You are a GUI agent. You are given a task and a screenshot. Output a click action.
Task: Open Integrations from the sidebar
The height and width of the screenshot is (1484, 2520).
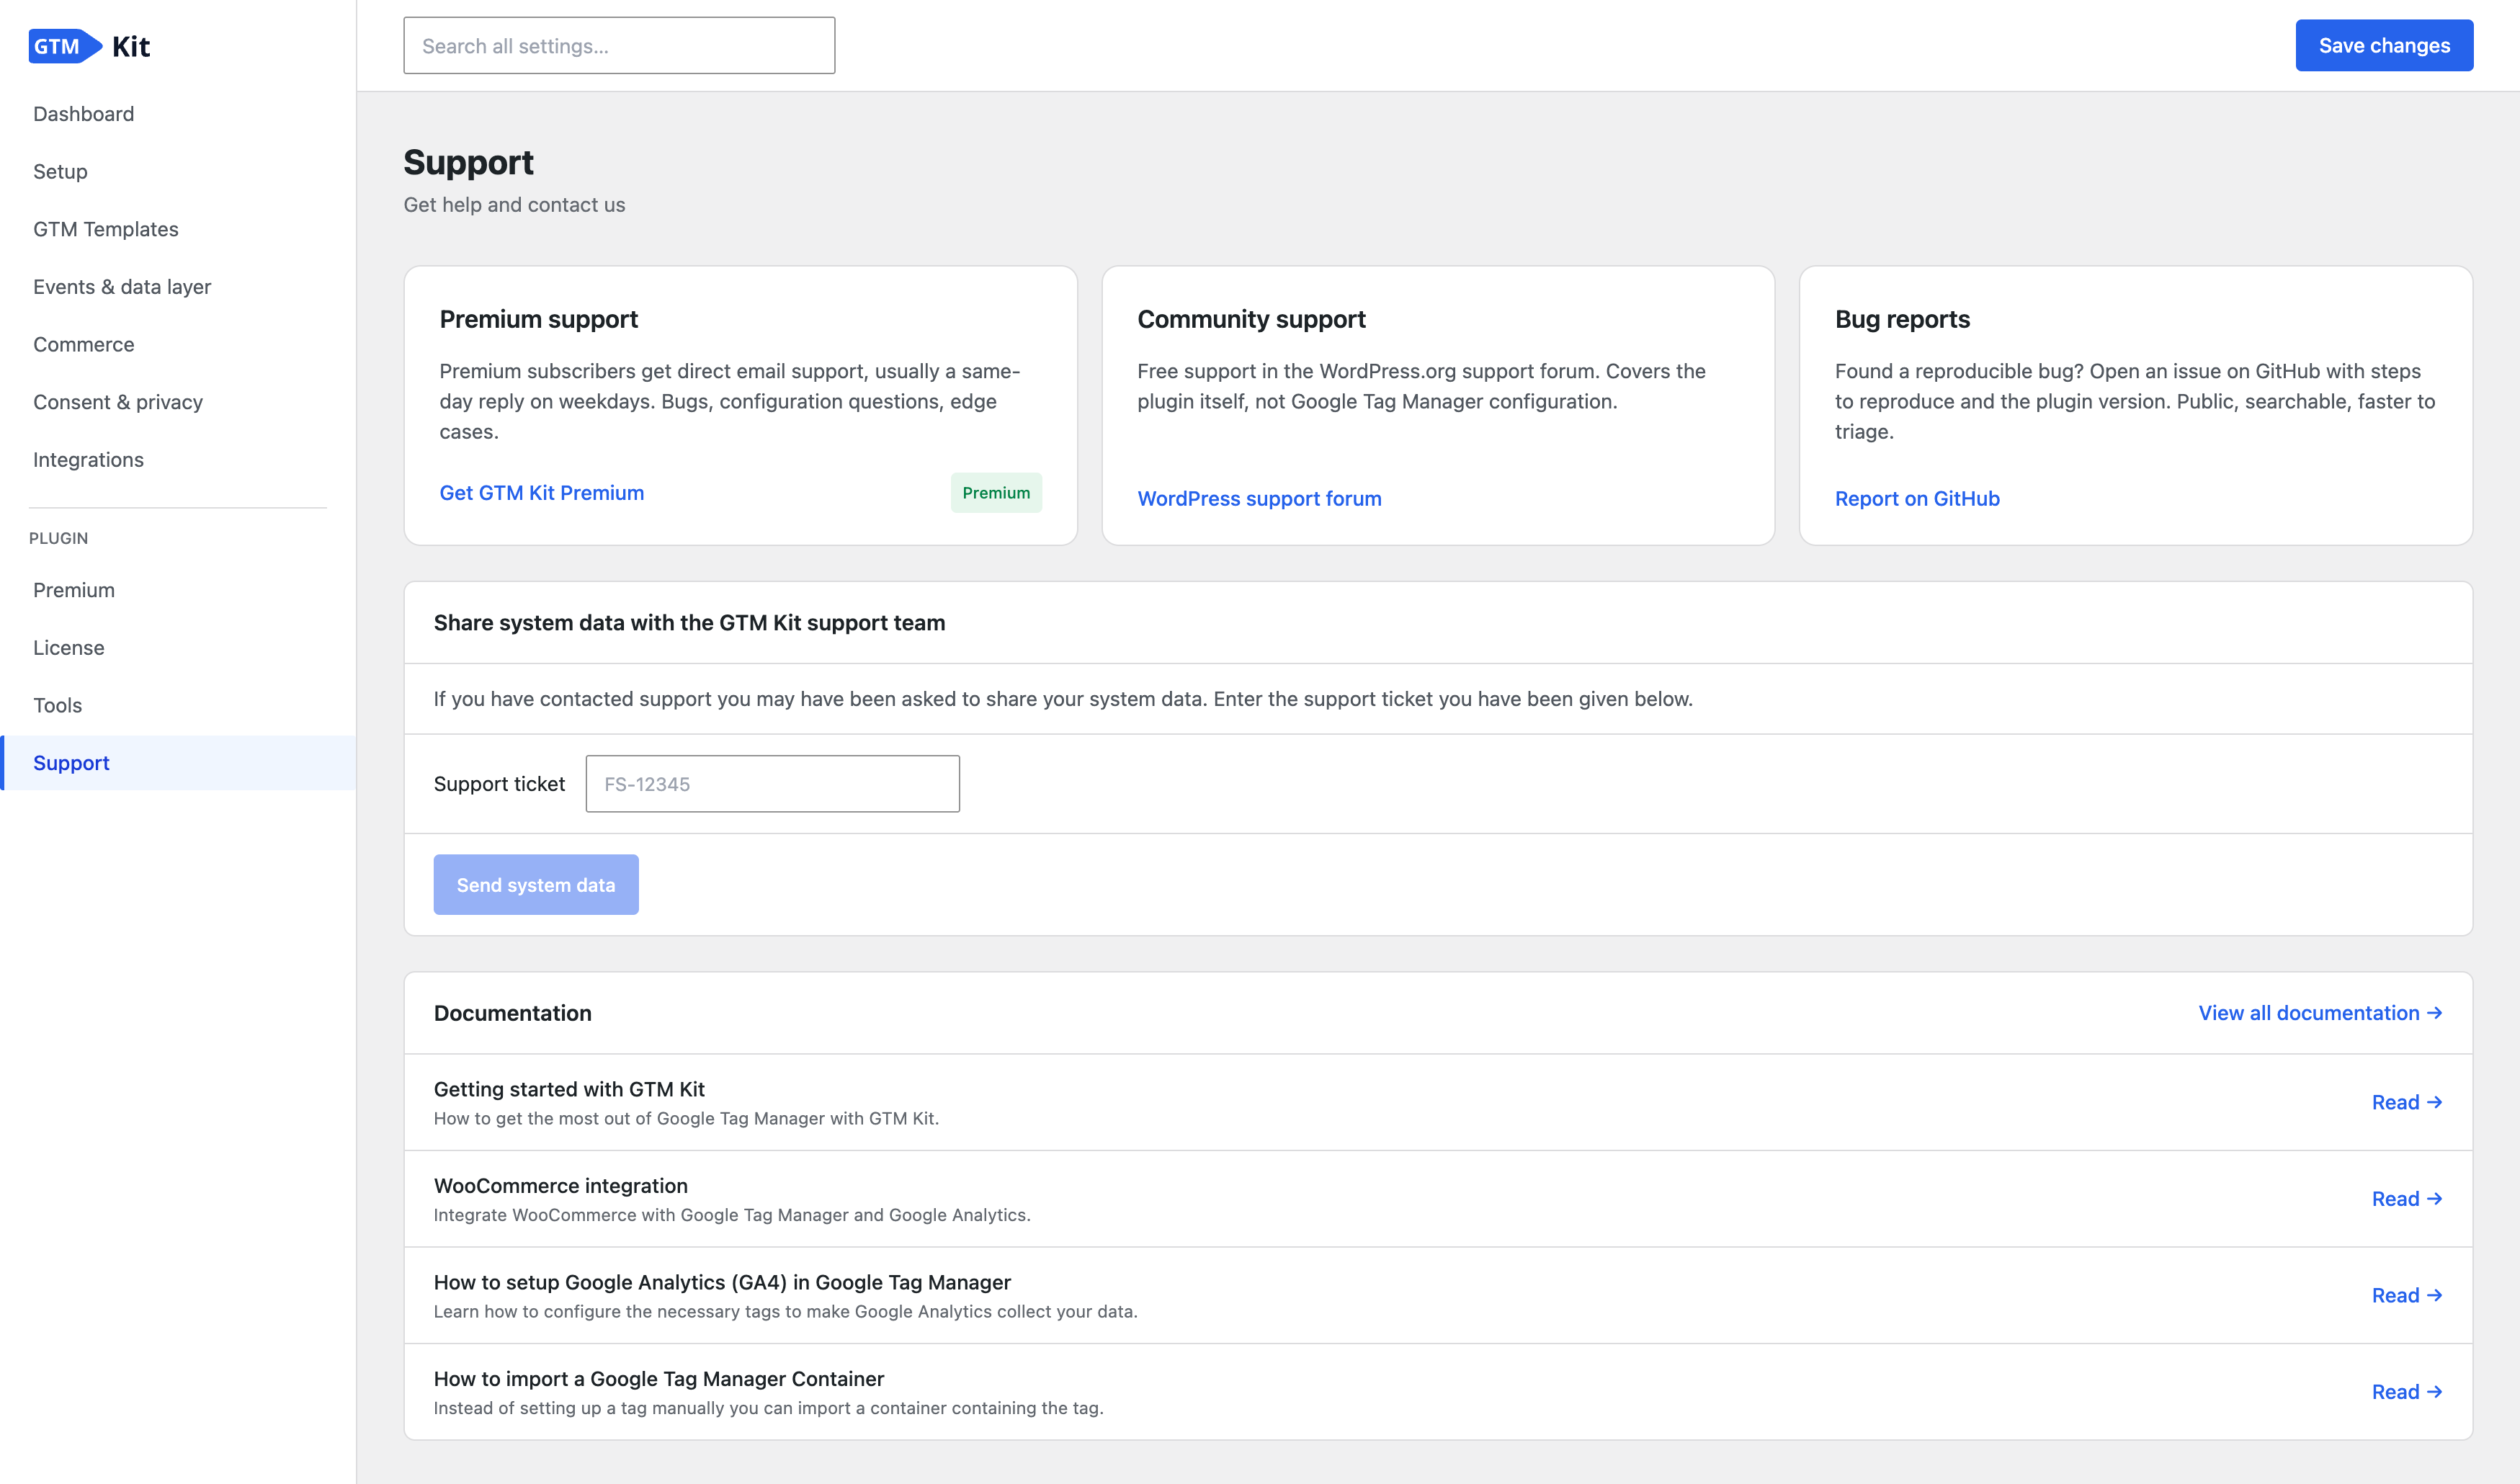point(88,460)
